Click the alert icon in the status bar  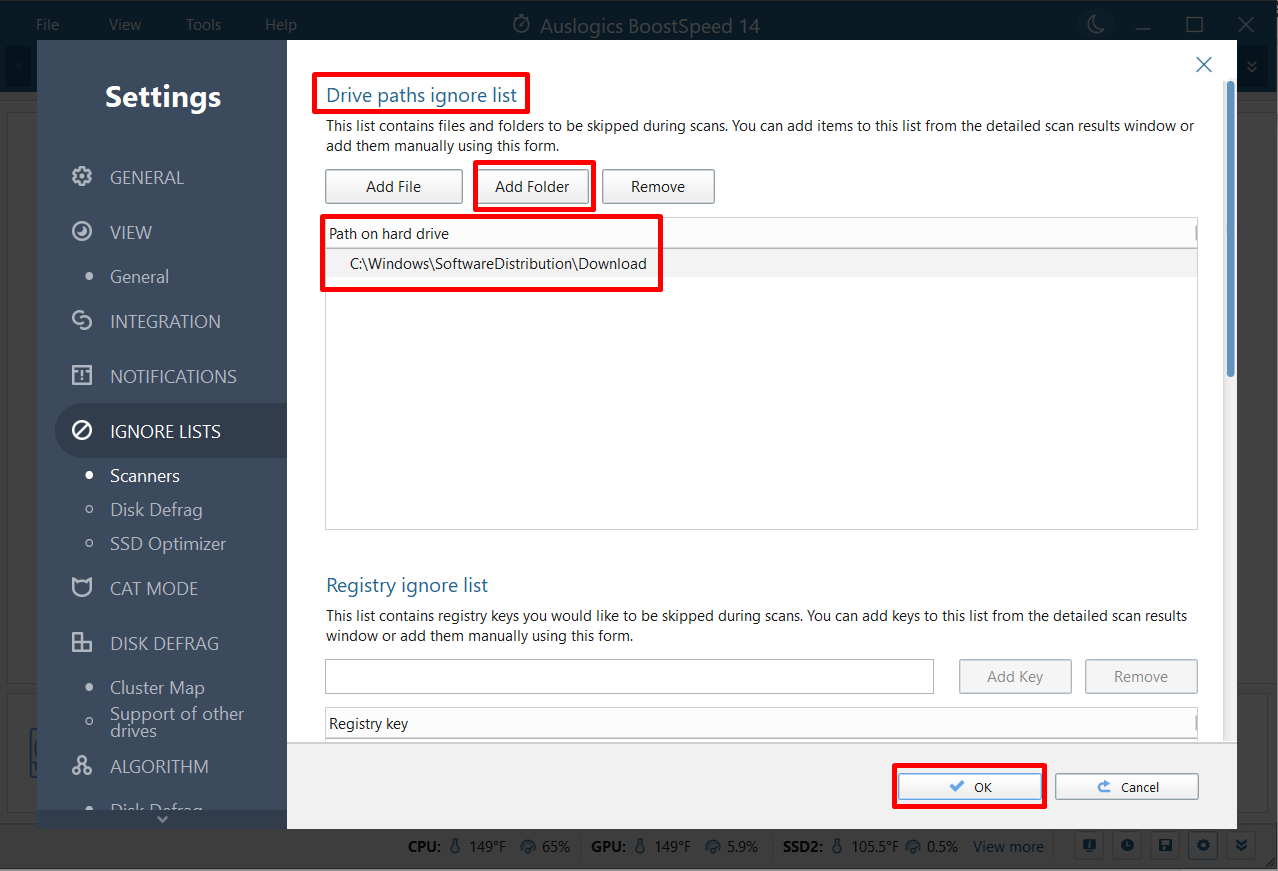[1090, 846]
